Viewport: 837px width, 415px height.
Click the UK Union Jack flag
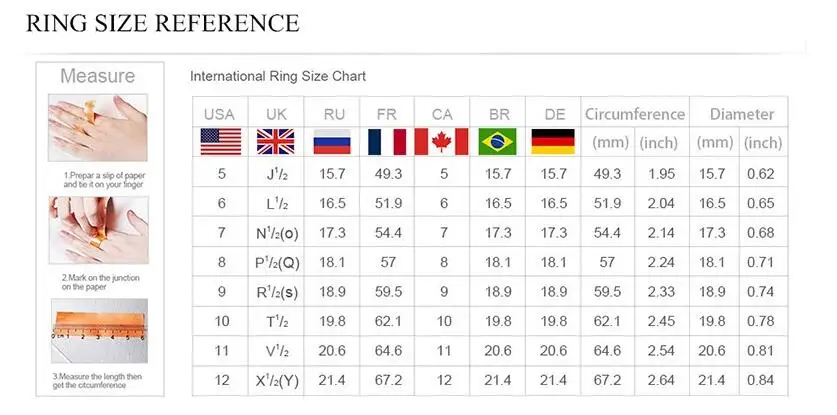click(x=275, y=142)
